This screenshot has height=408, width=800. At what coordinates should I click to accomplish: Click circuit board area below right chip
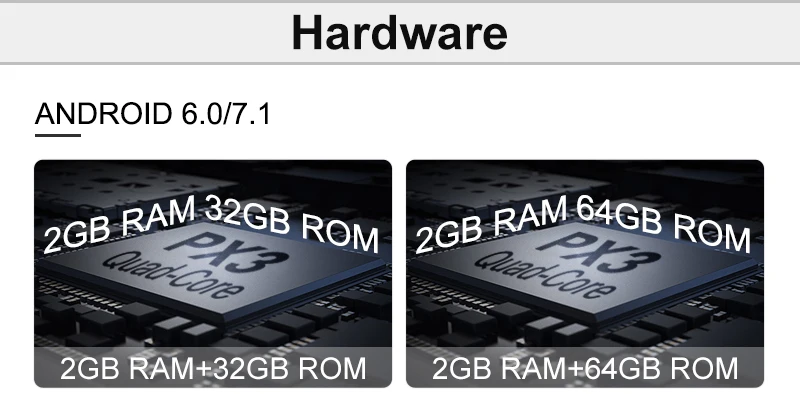click(x=585, y=332)
